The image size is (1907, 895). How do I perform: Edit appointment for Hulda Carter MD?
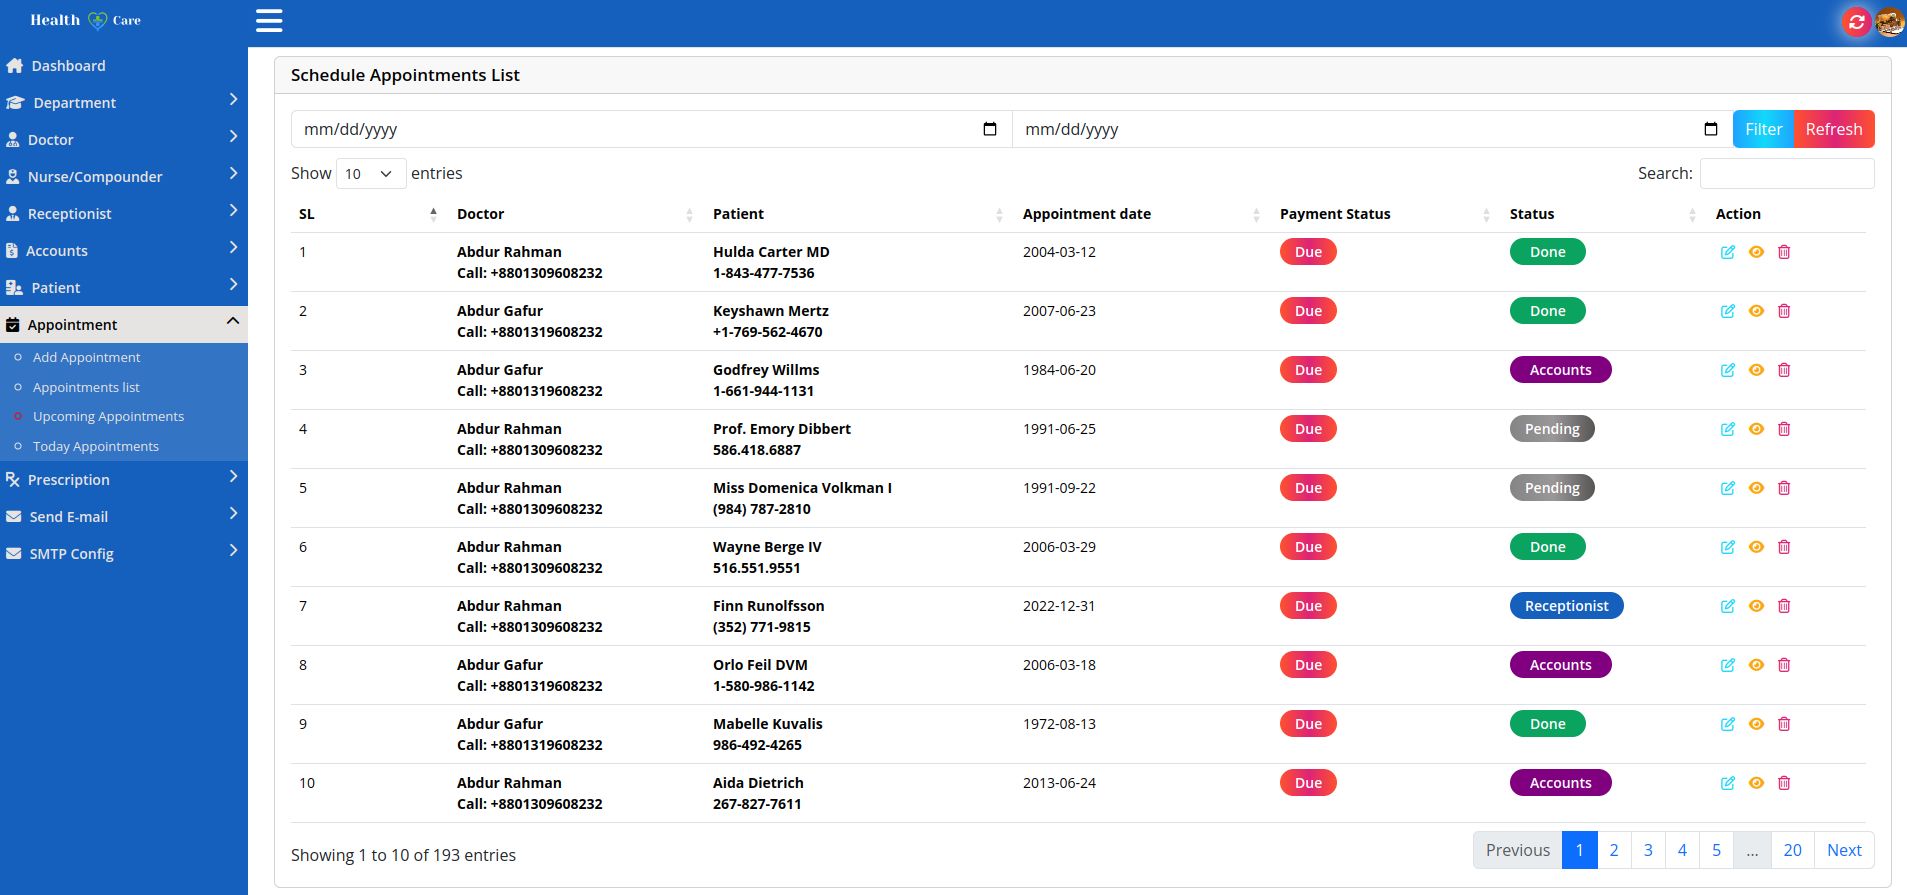(1727, 252)
